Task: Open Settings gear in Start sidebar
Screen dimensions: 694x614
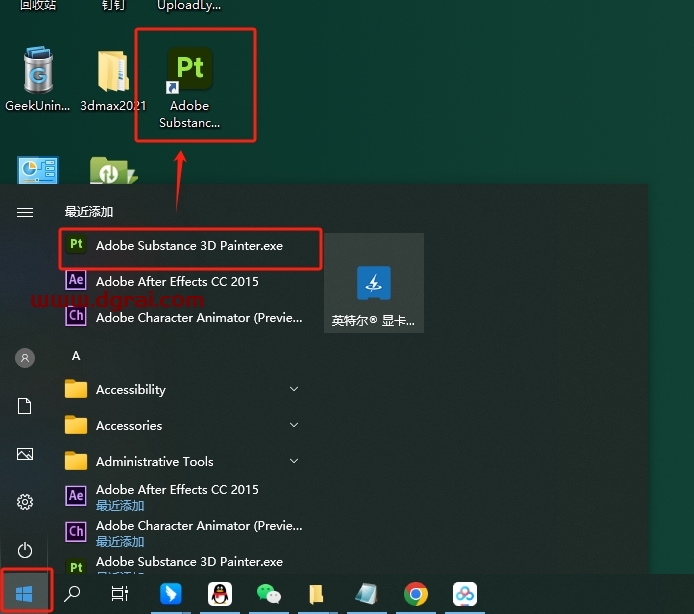Action: coord(25,502)
